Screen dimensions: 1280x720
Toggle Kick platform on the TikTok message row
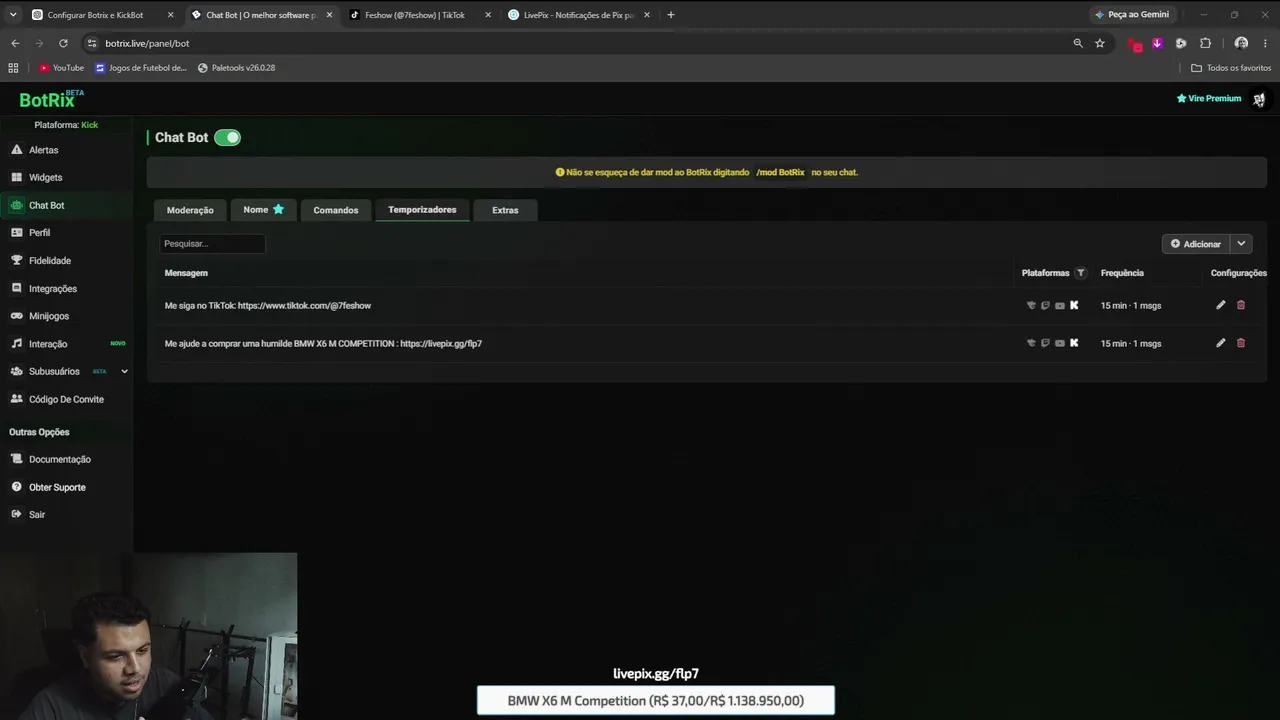1074,305
